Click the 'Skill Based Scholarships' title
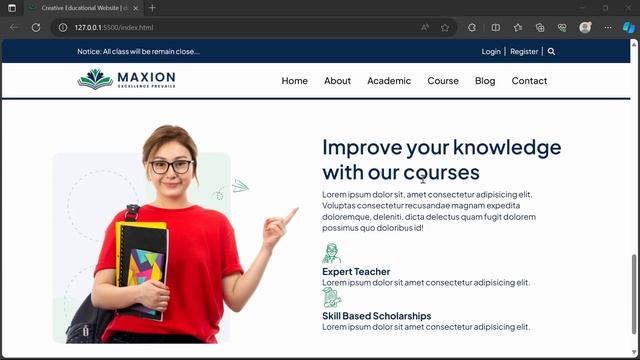The height and width of the screenshot is (360, 640). pyautogui.click(x=376, y=316)
